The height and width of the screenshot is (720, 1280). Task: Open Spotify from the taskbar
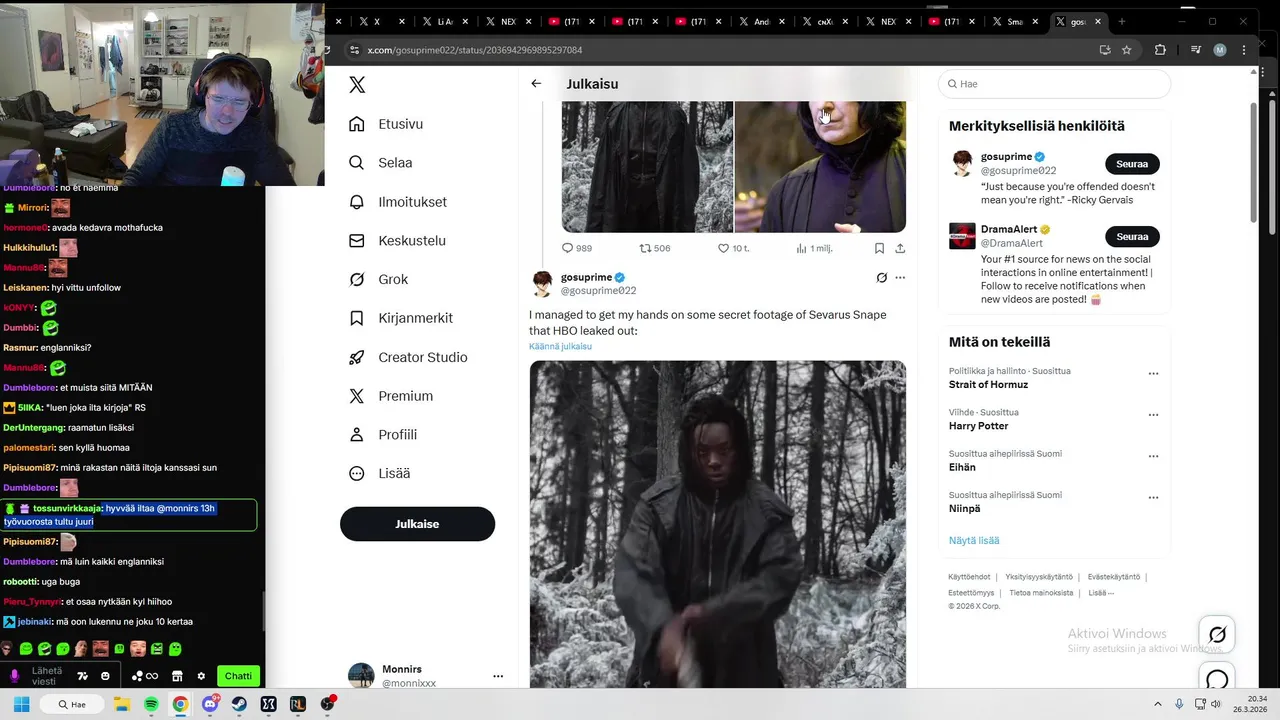[151, 704]
